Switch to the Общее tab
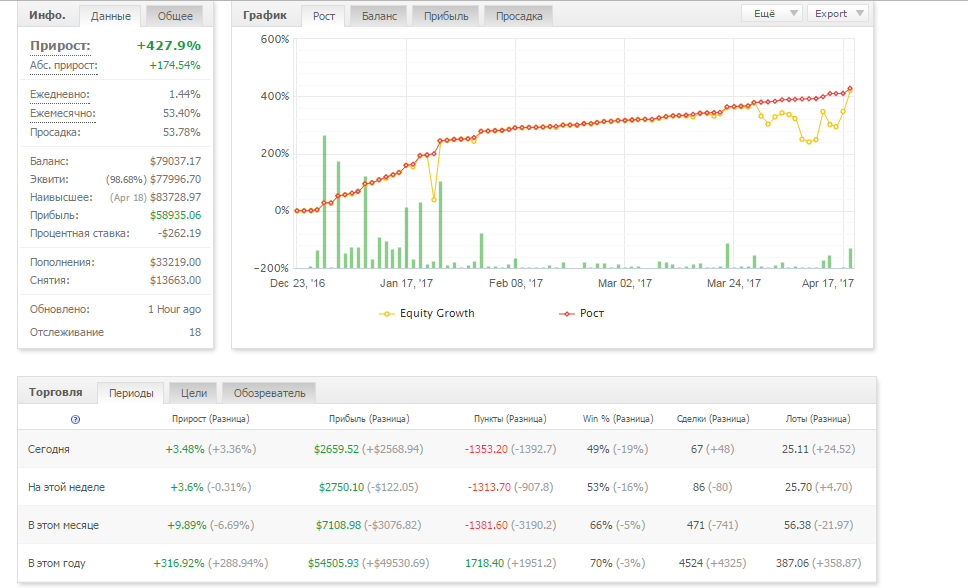Image resolution: width=968 pixels, height=588 pixels. 175,16
